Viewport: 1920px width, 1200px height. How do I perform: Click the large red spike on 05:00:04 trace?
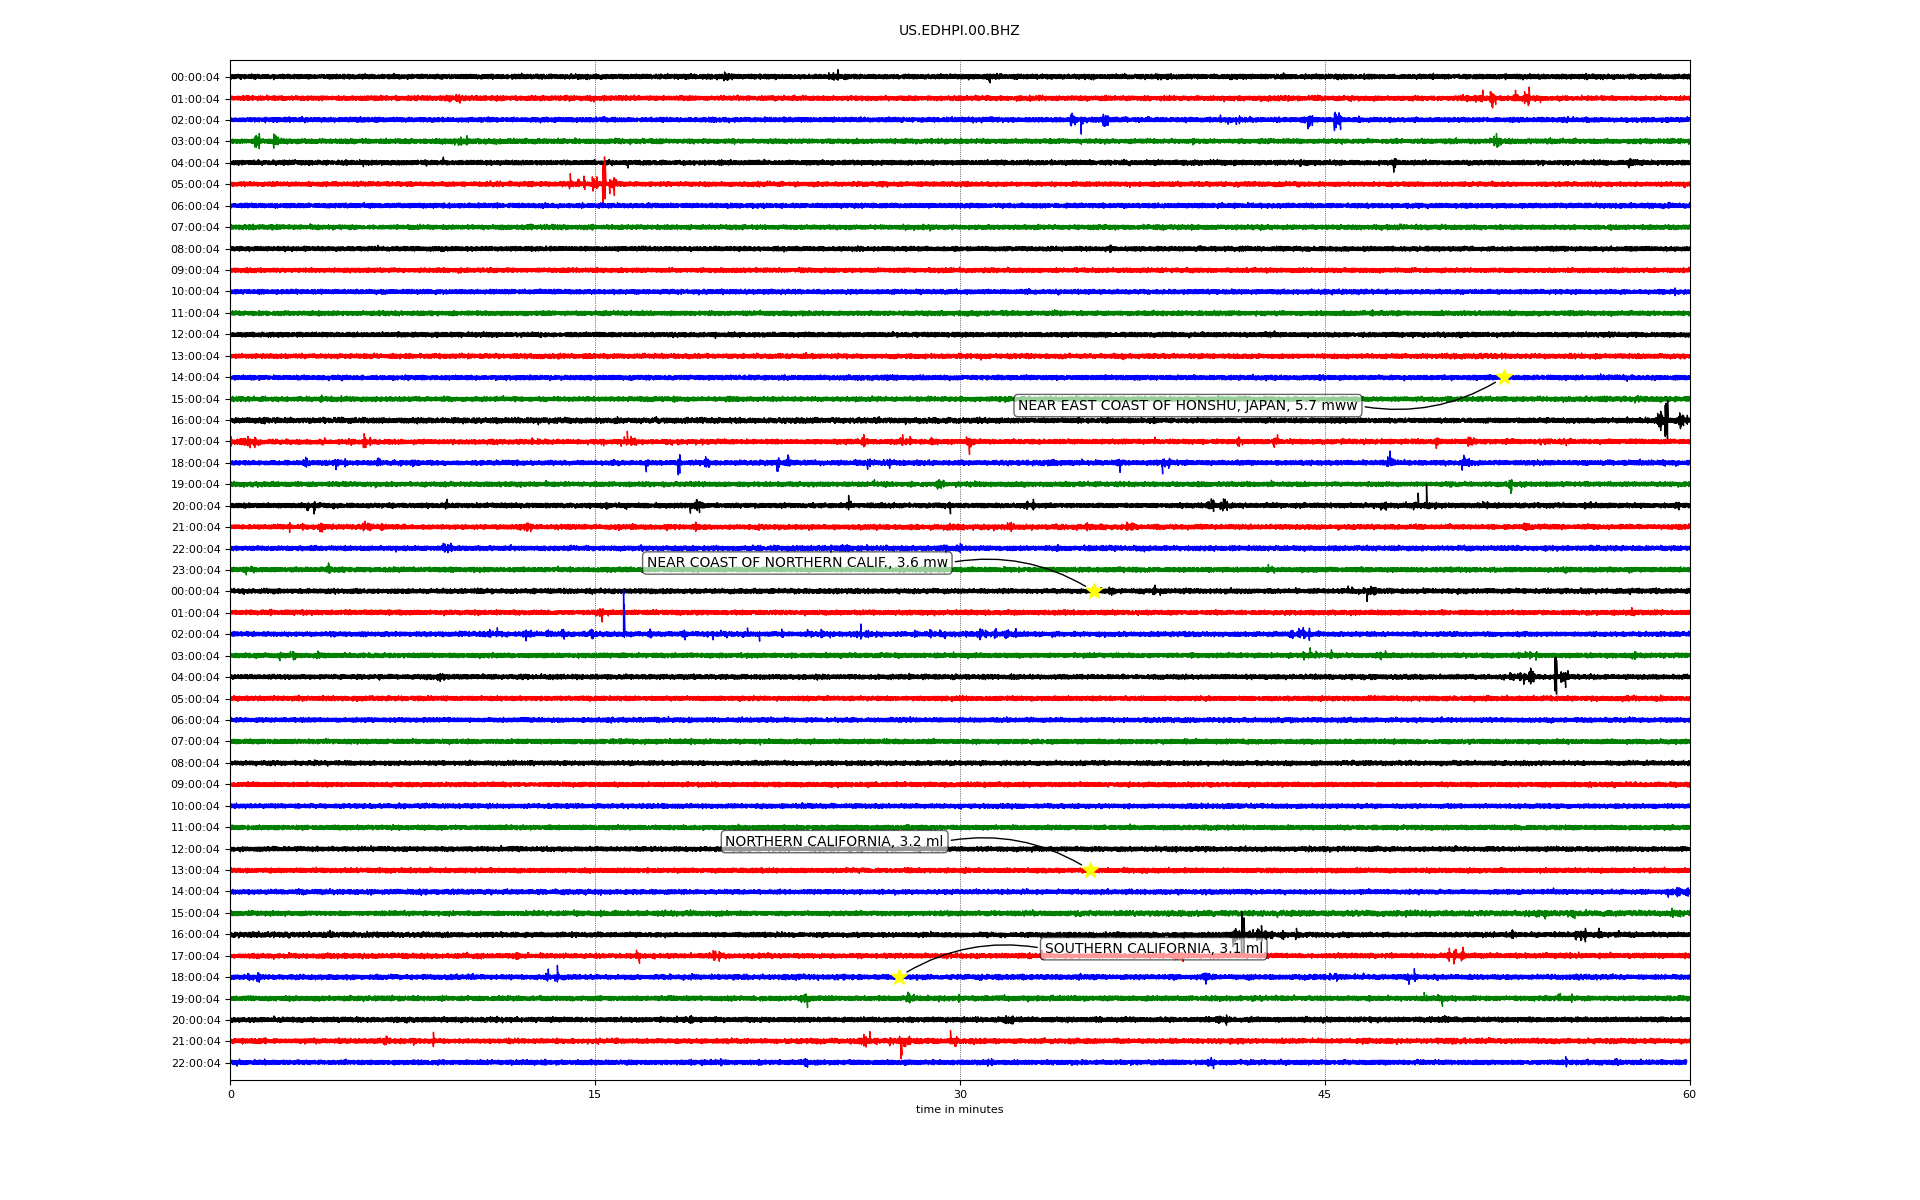(x=604, y=180)
